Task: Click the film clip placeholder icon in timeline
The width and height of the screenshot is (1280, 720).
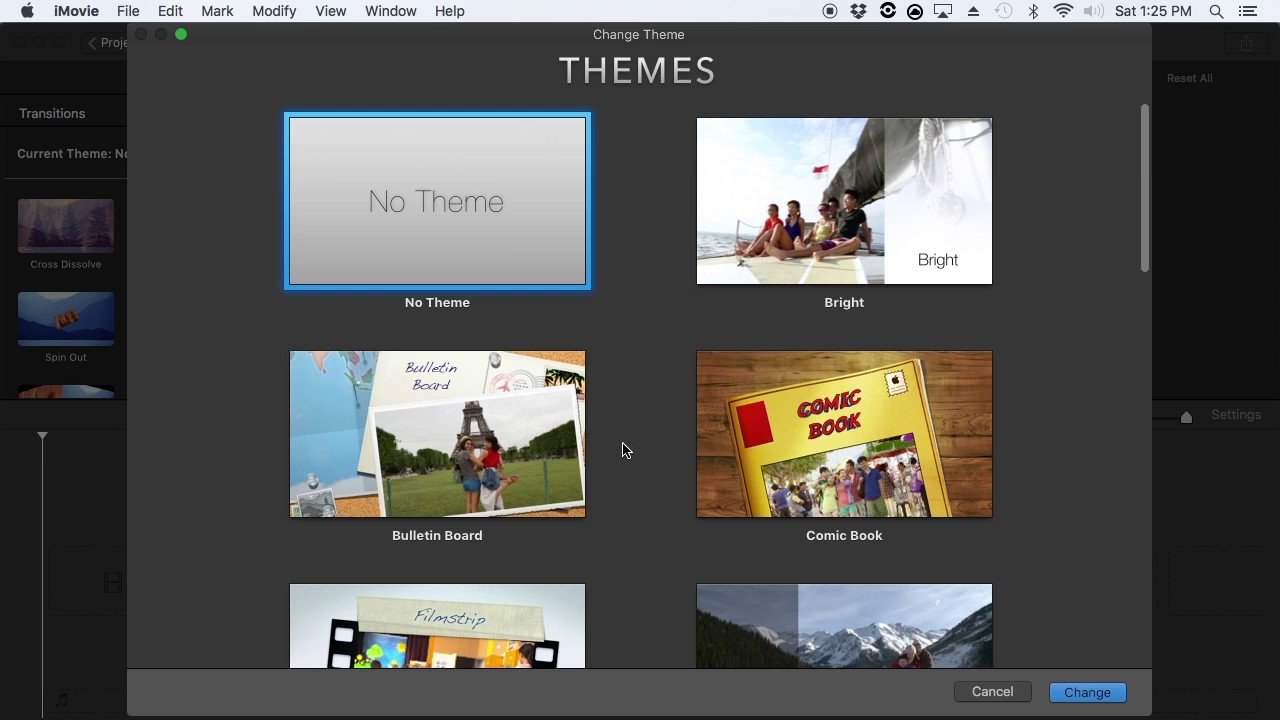Action: [x=113, y=583]
